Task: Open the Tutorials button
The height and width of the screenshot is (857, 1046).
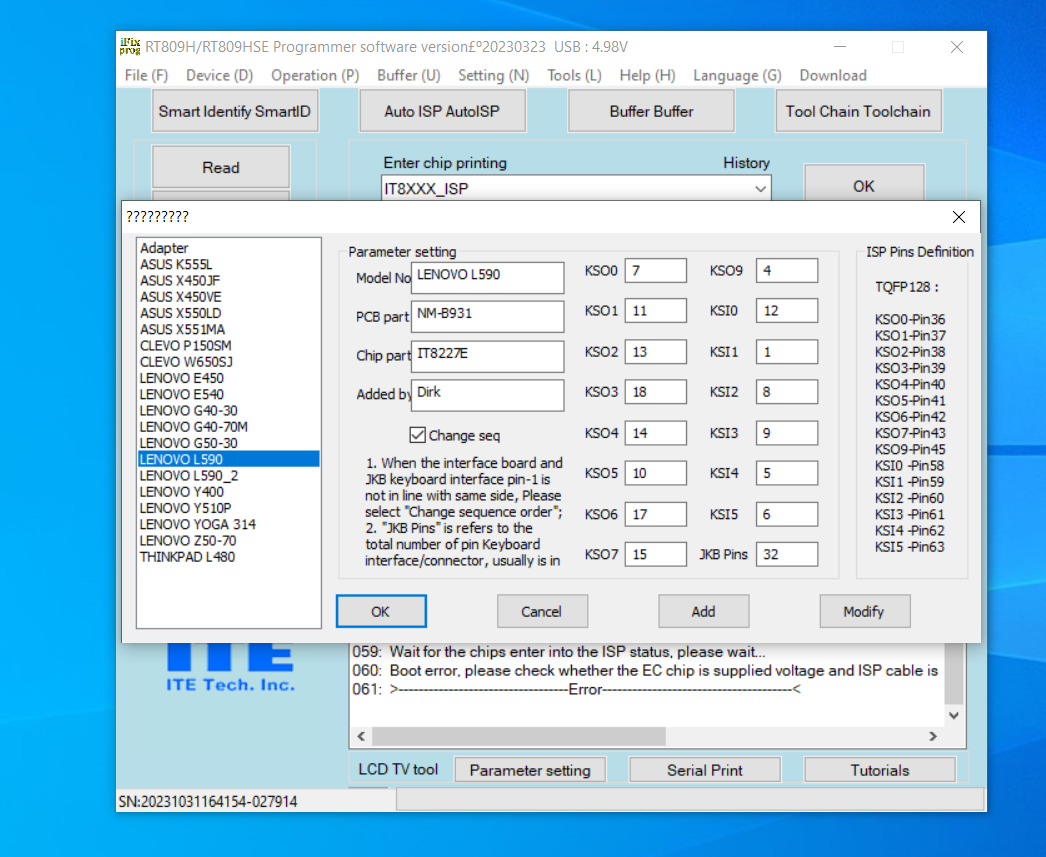Action: 879,770
